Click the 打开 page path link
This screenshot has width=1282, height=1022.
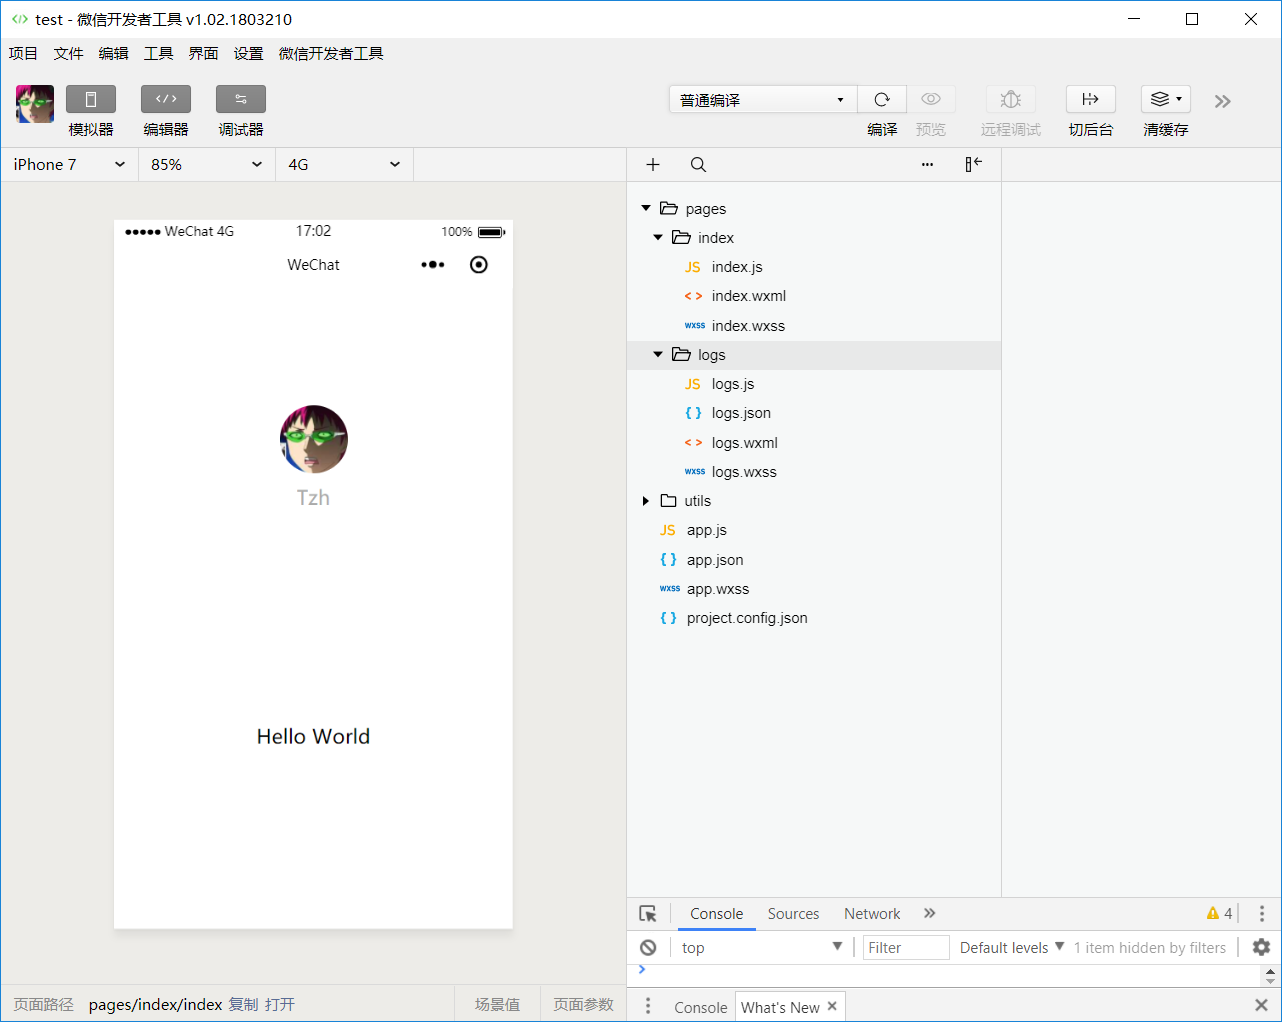[280, 1004]
